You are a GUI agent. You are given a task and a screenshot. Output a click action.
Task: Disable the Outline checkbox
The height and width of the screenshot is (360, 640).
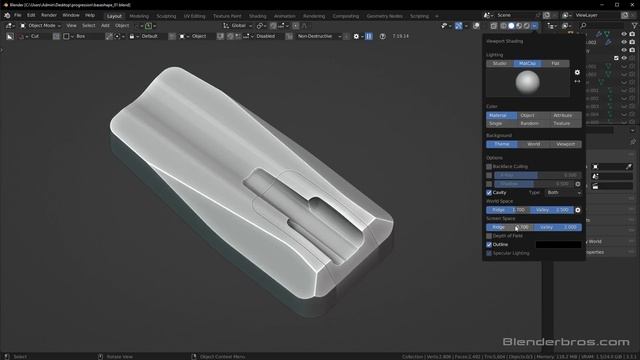pos(489,244)
